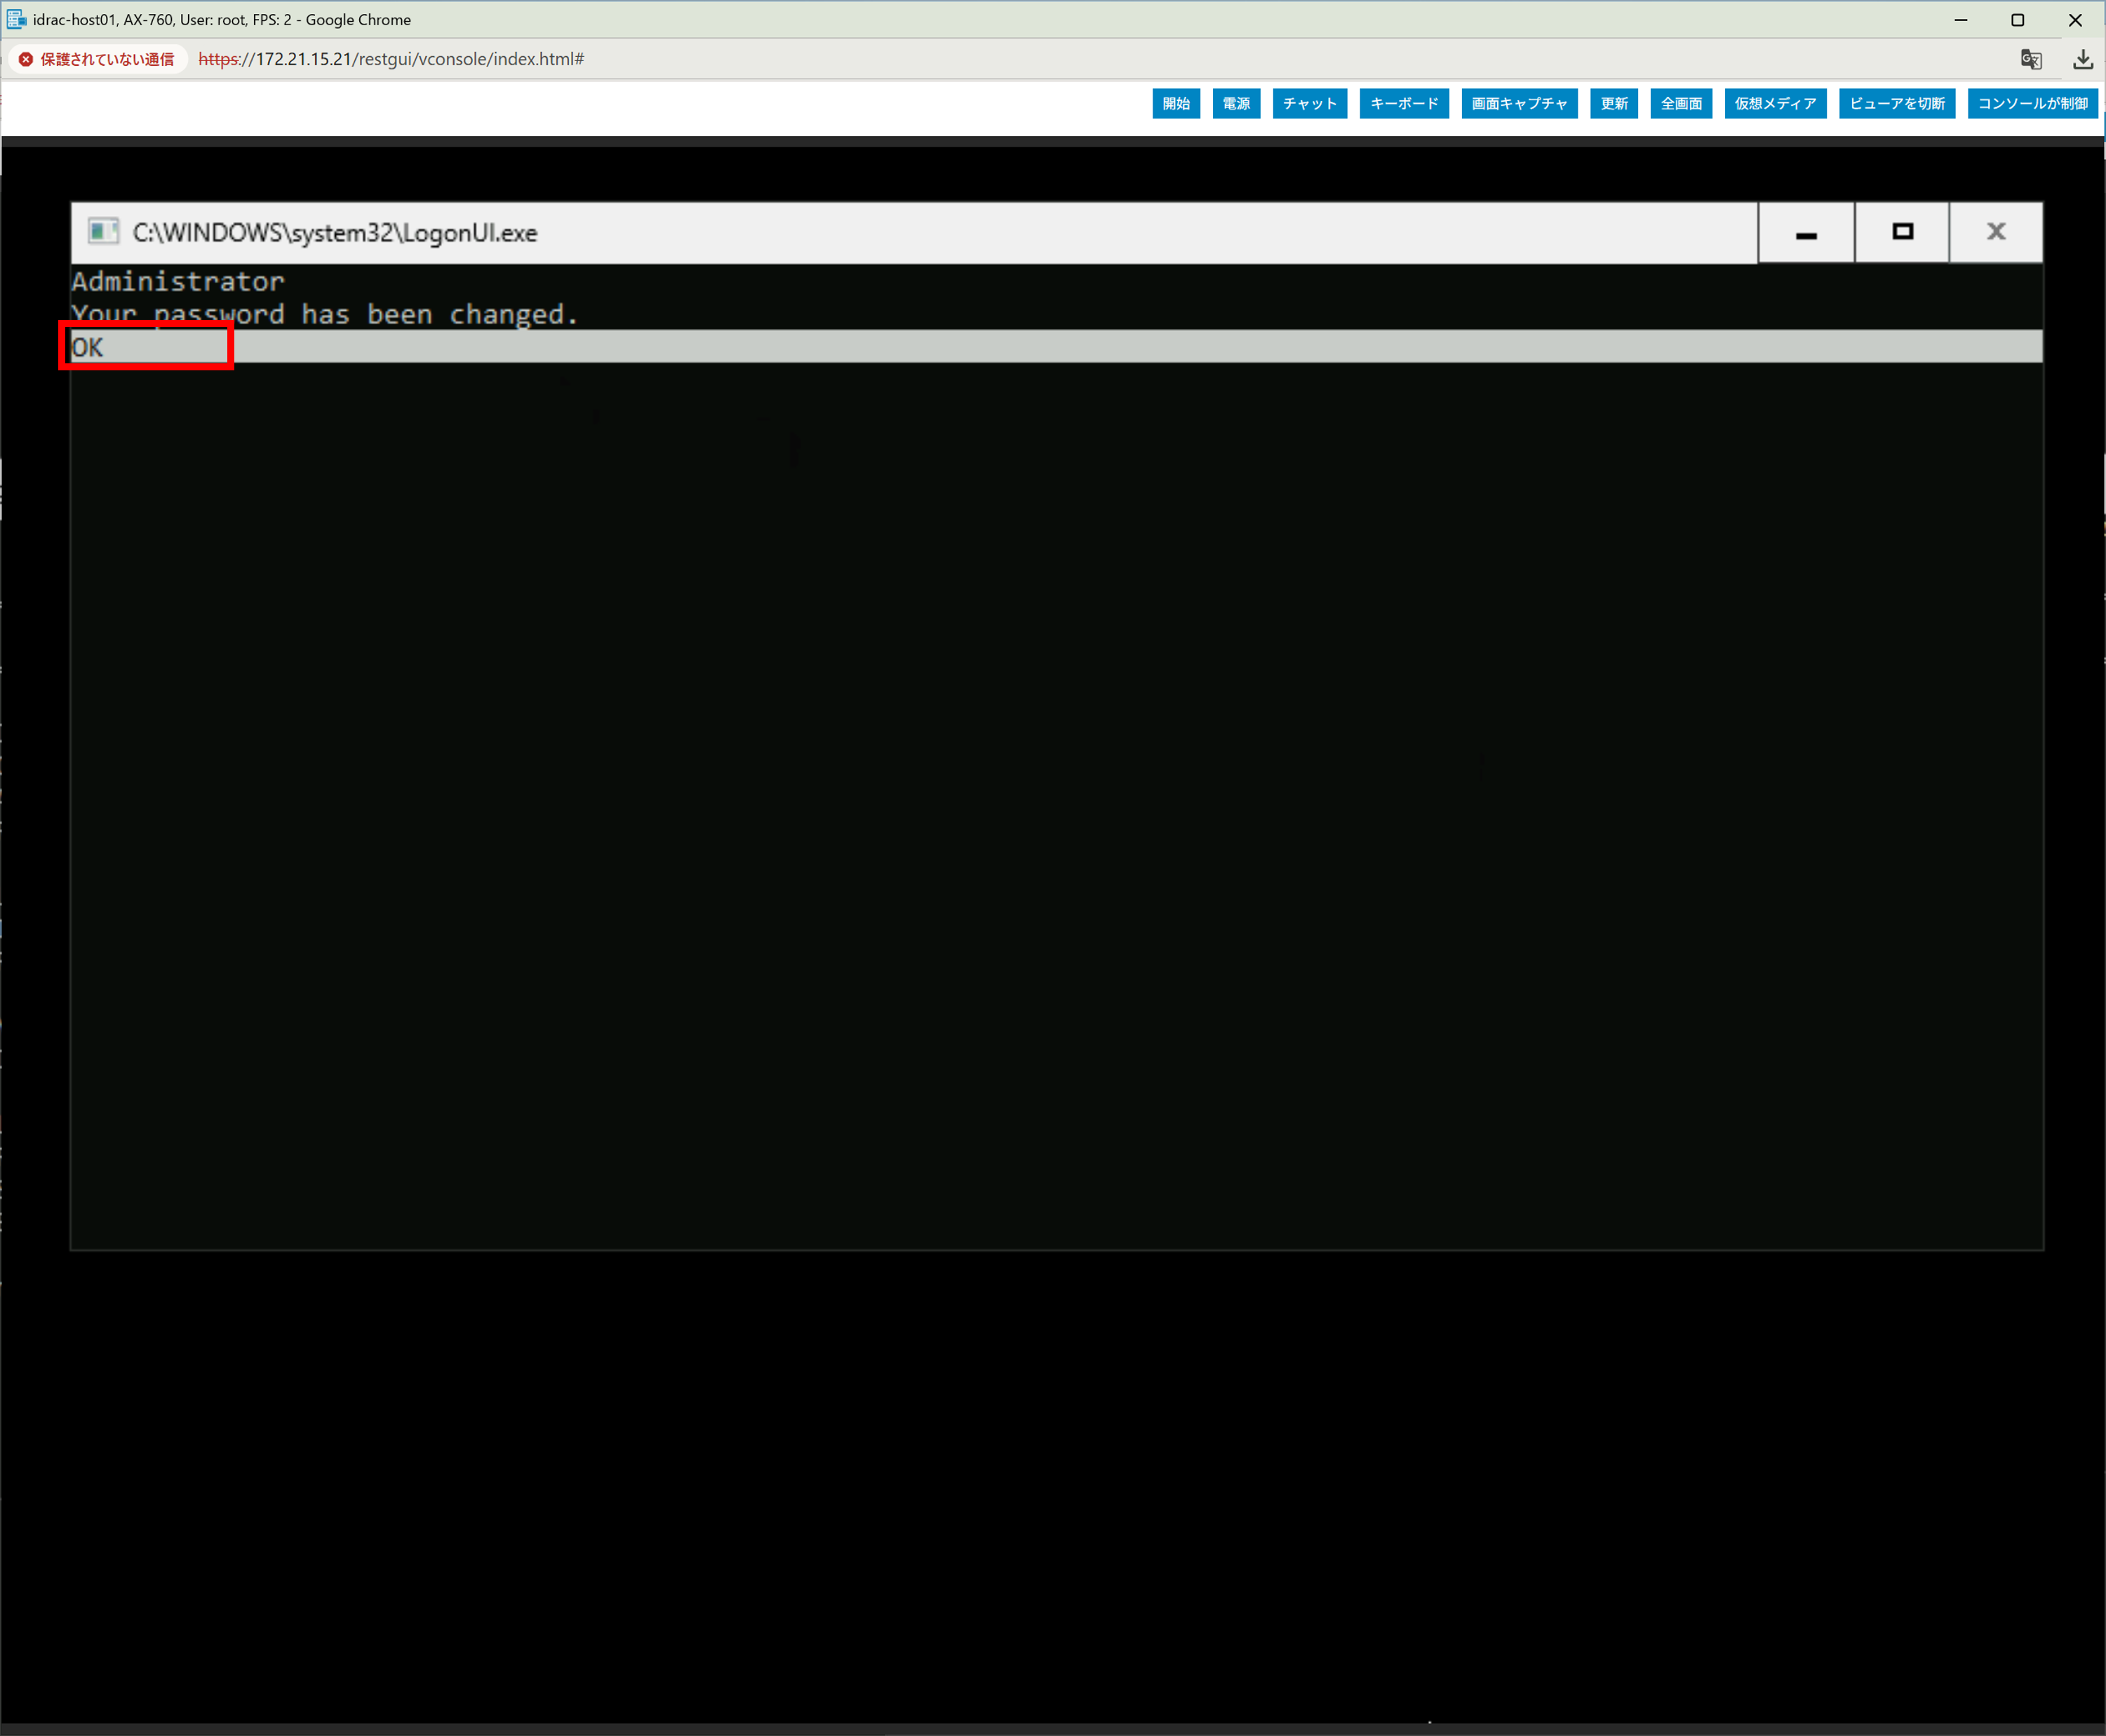Click the iDRAC page icon in Chrome title bar
This screenshot has height=1736, width=2106.
click(16, 19)
